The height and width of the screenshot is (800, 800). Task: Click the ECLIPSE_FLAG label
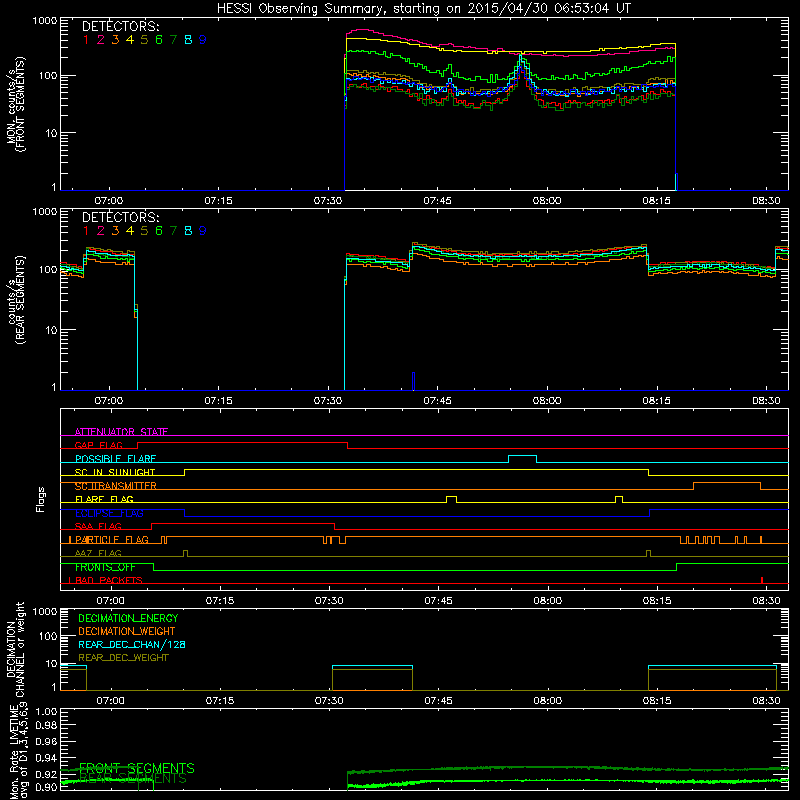click(x=109, y=513)
